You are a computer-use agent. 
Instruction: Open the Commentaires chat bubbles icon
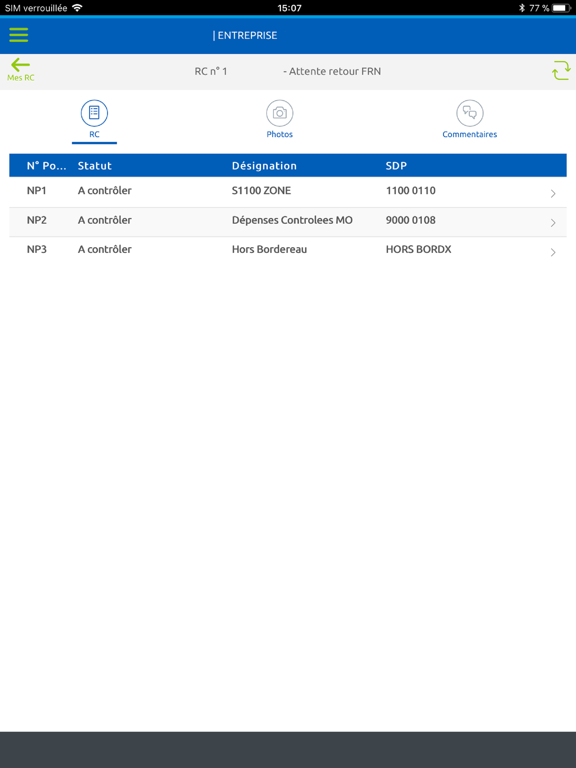[470, 113]
